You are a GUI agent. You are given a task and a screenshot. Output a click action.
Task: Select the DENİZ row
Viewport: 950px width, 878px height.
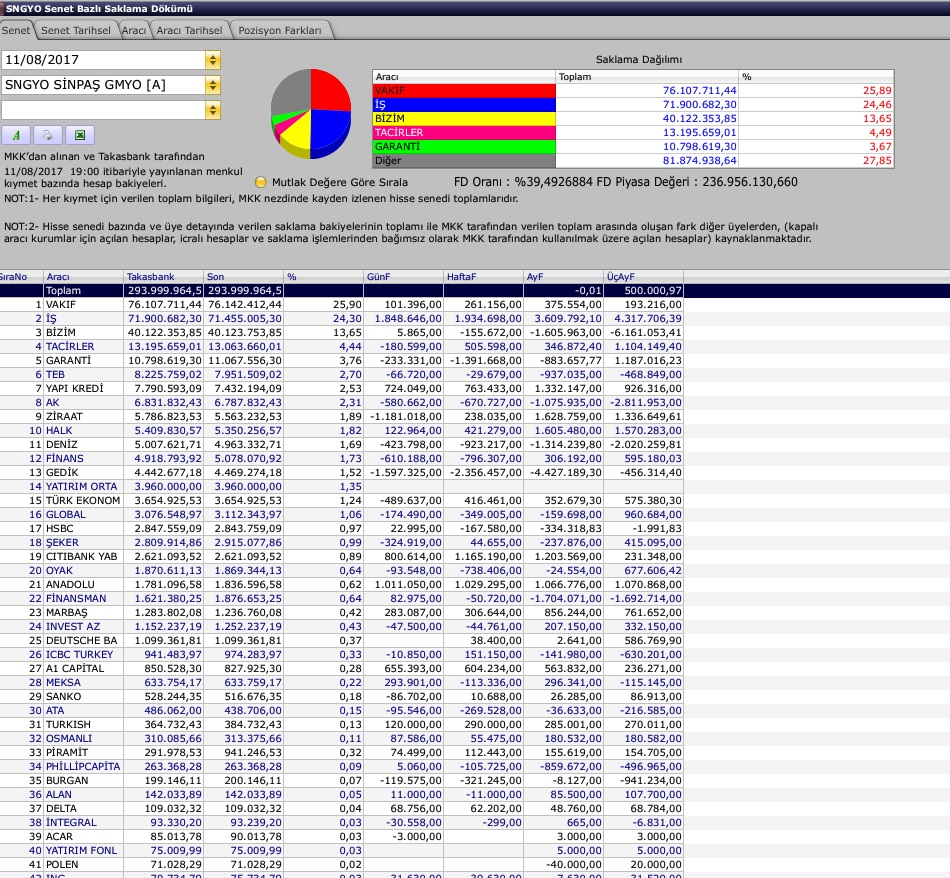pos(342,444)
